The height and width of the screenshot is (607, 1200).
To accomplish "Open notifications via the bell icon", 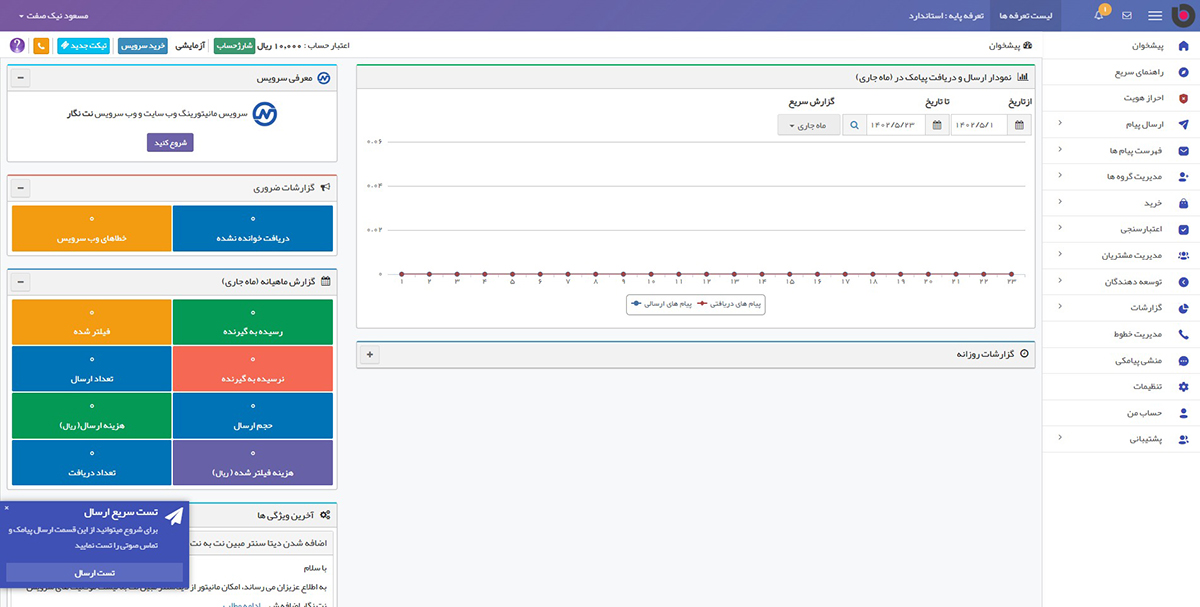I will click(x=1099, y=16).
